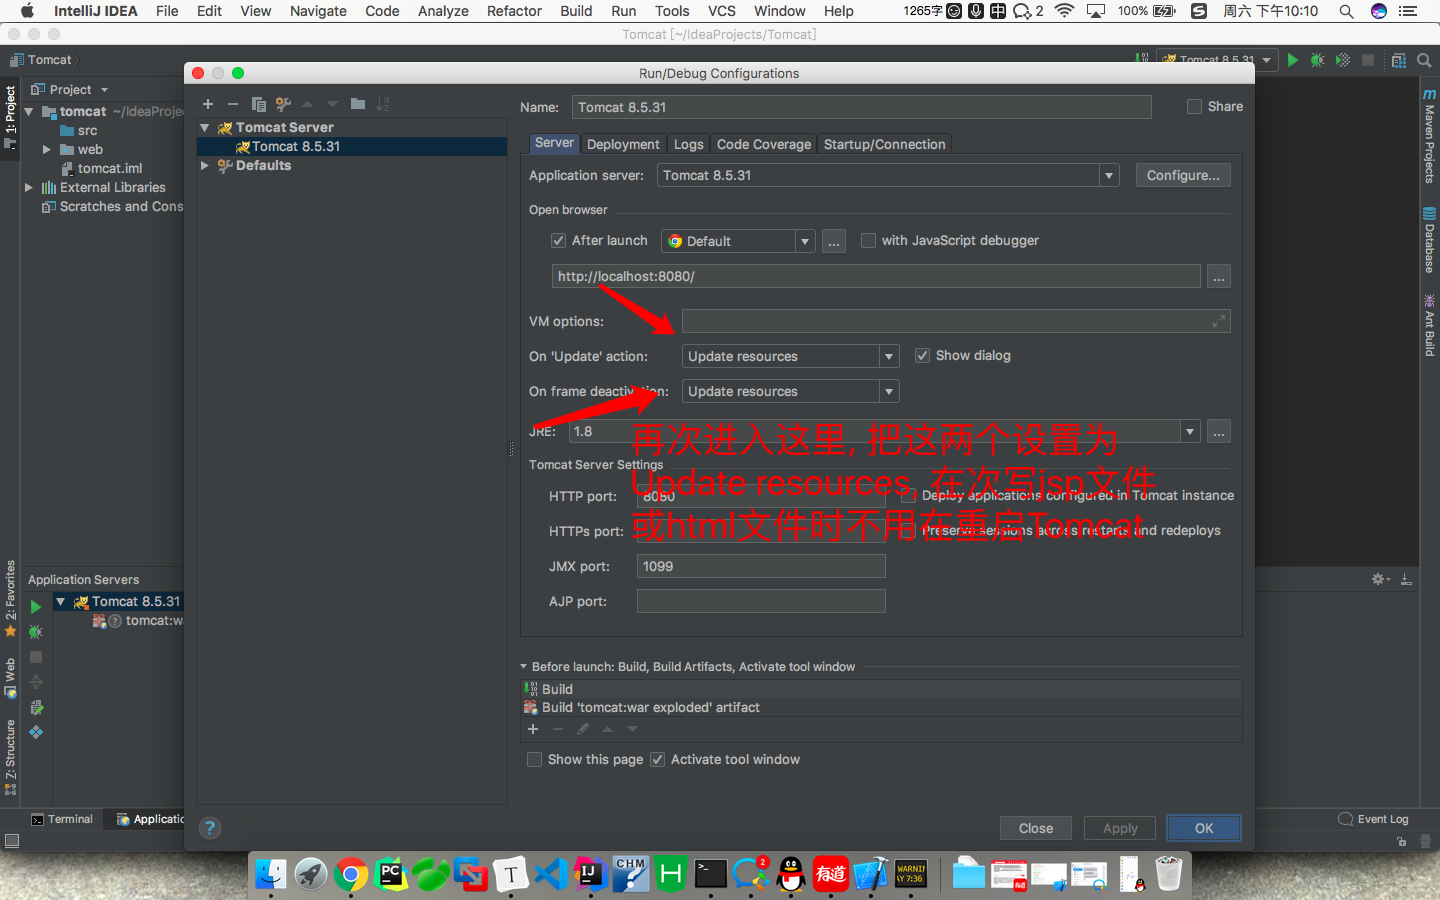This screenshot has width=1440, height=900.
Task: Expand External Libraries in Project tree
Action: (29, 187)
